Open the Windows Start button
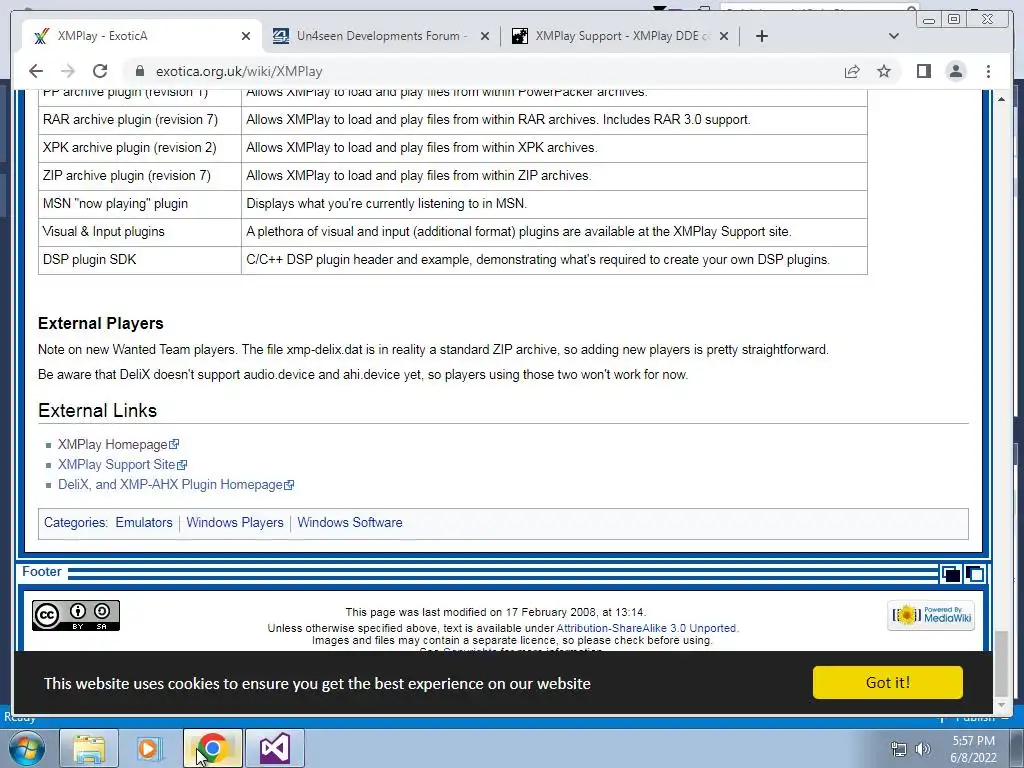Screen dimensions: 1024x768 click(27, 748)
